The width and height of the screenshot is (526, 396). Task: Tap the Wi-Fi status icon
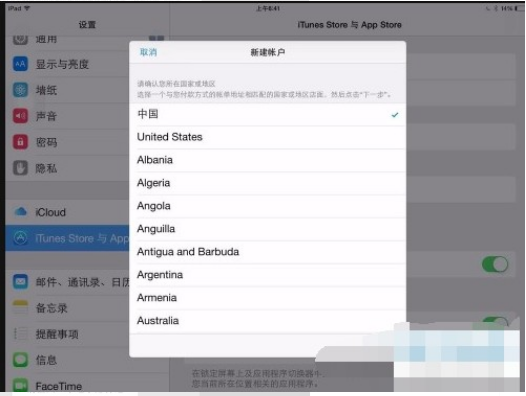(27, 8)
